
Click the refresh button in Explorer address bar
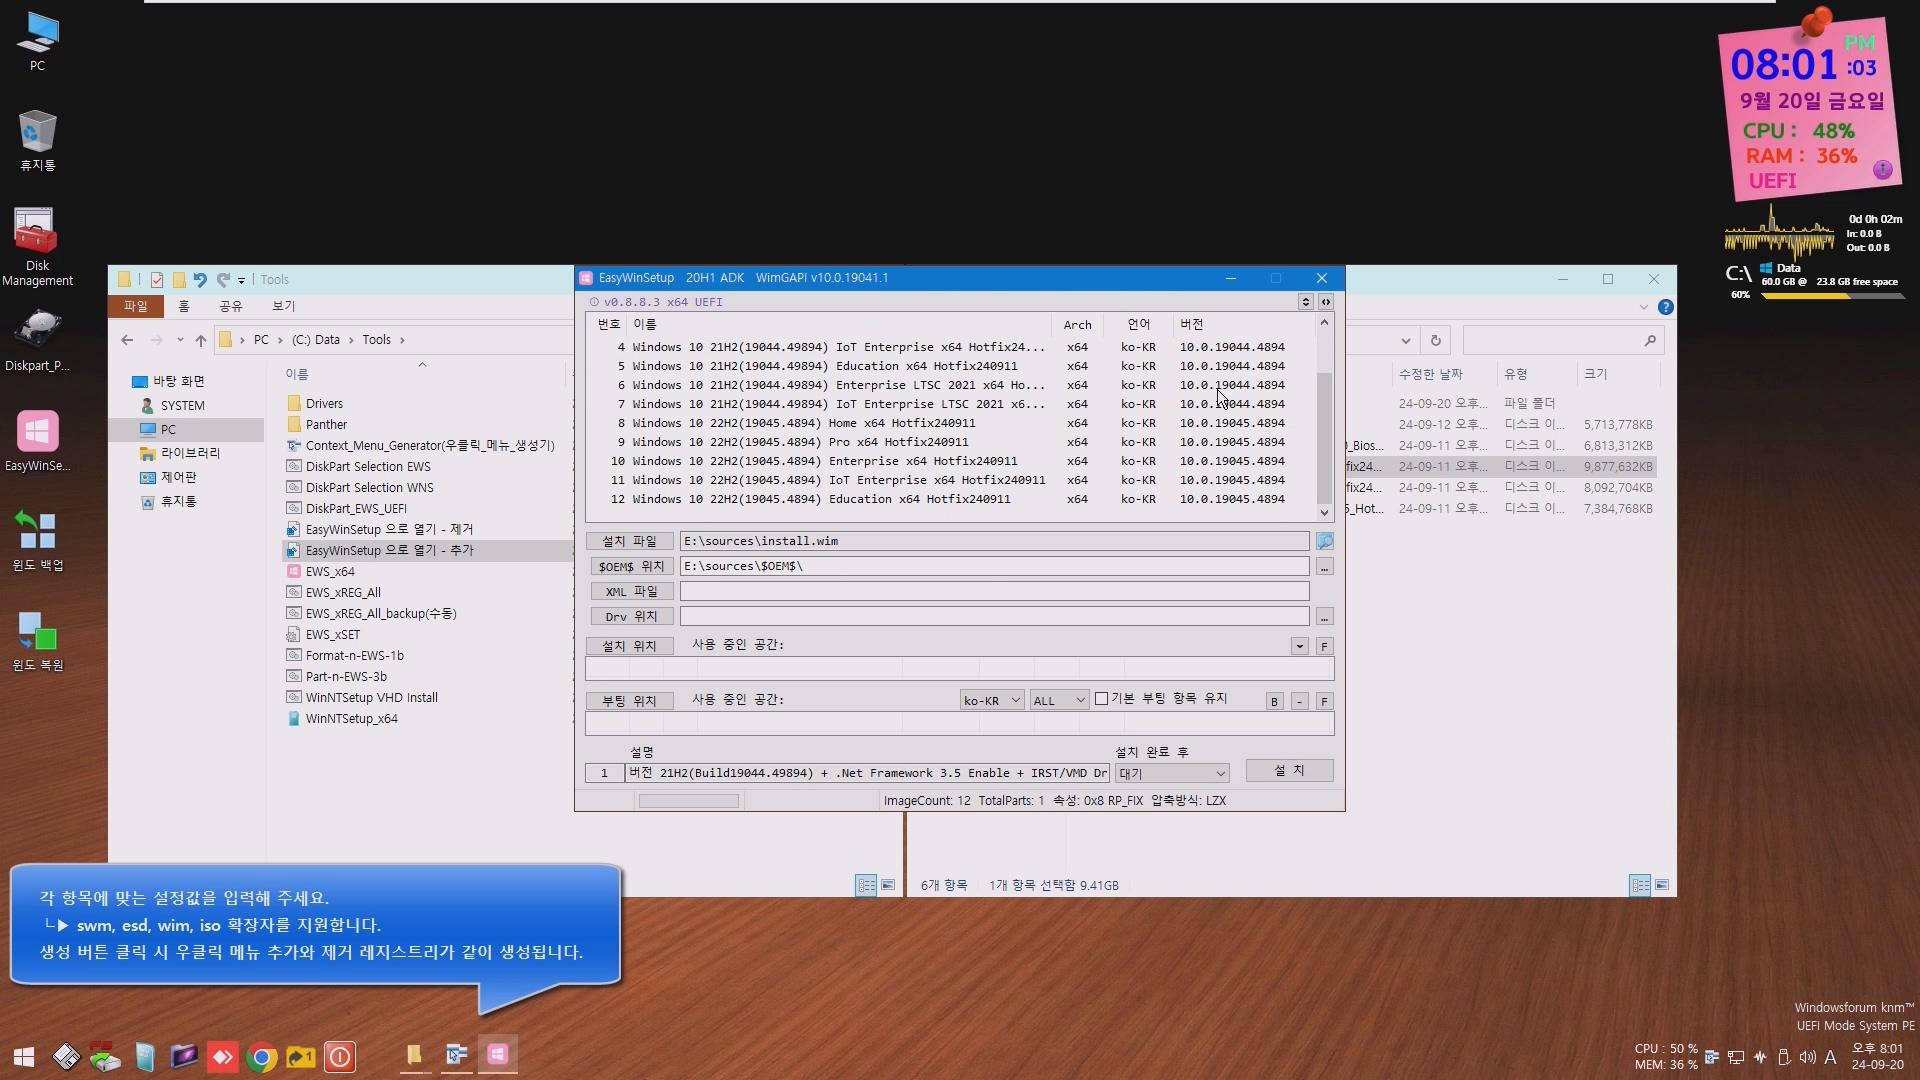click(x=1435, y=340)
